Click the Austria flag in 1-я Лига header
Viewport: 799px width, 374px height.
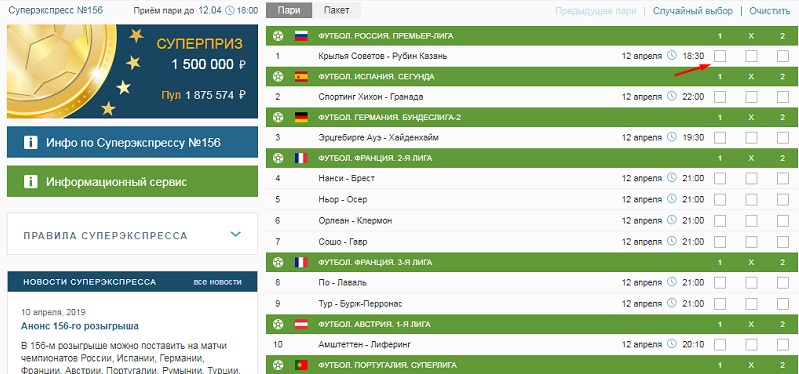click(301, 324)
